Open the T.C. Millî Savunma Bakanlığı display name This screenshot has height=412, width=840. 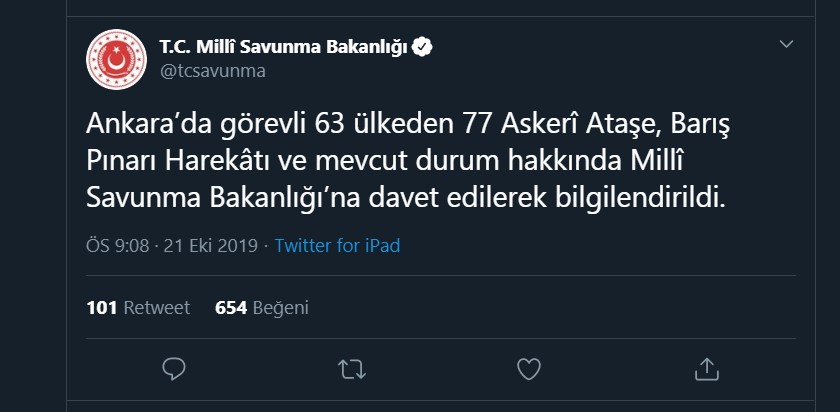283,47
